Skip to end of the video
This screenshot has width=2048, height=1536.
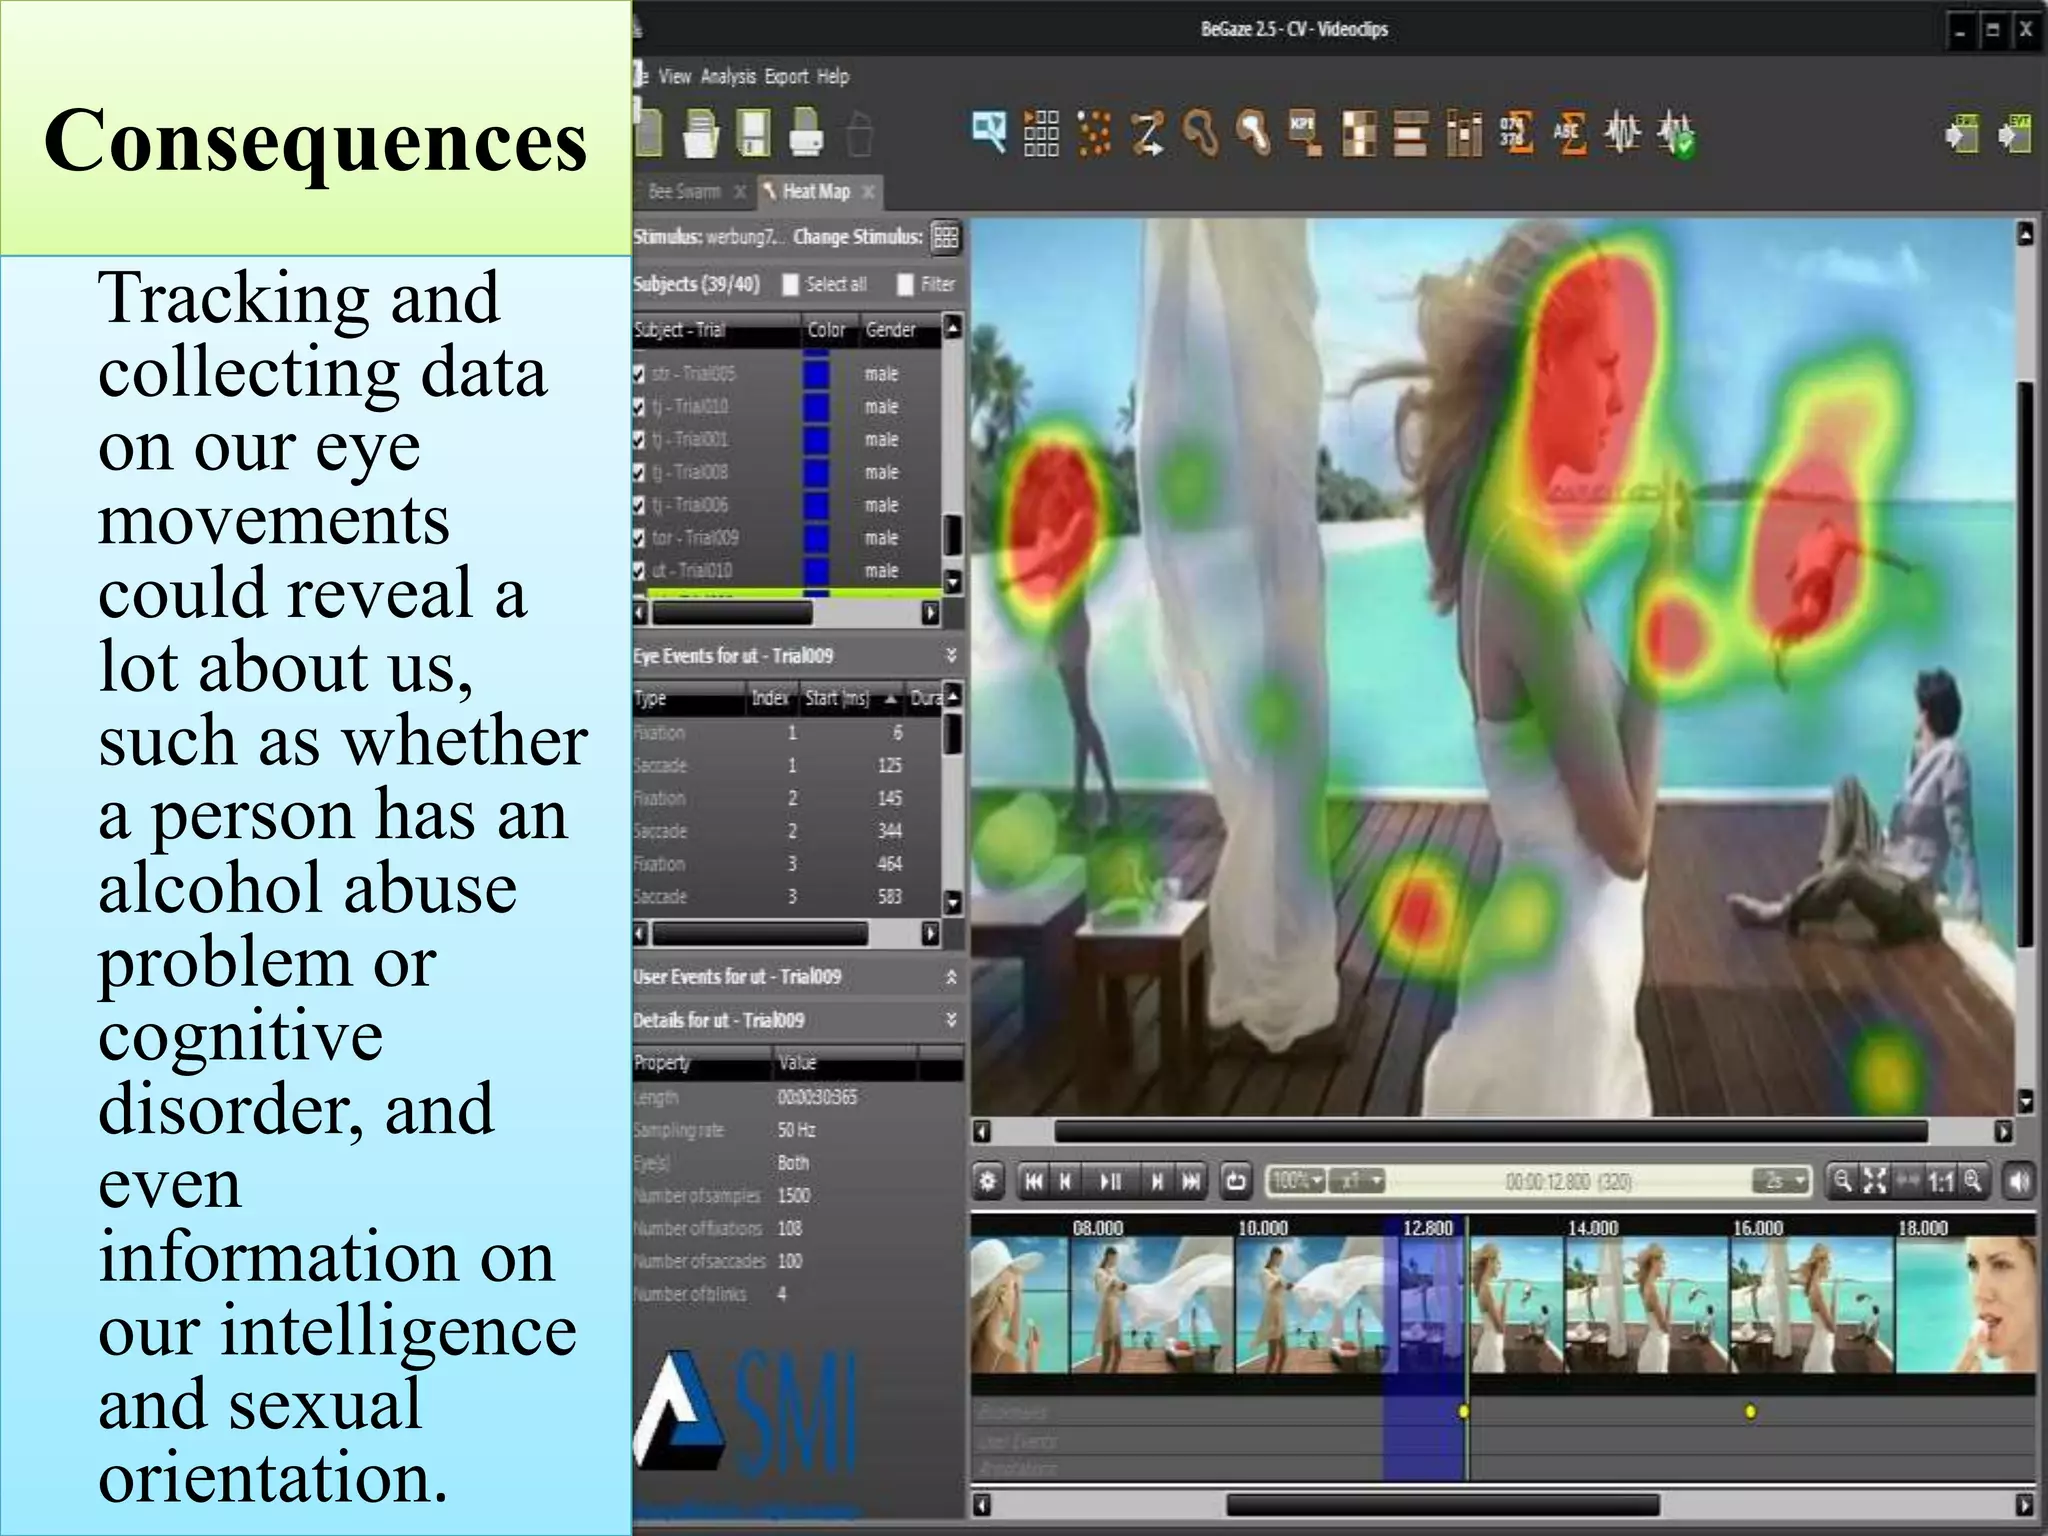click(1190, 1181)
